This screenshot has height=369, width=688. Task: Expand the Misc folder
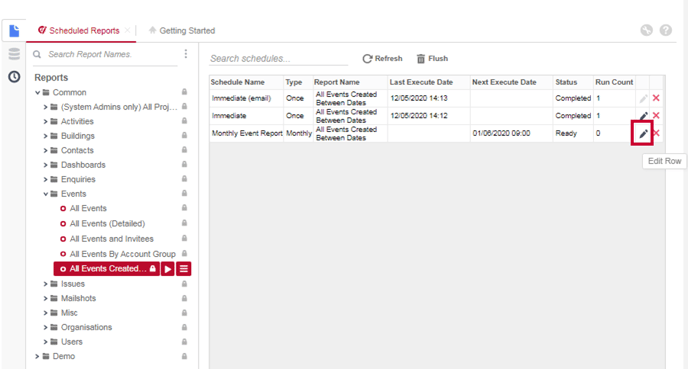(x=45, y=313)
